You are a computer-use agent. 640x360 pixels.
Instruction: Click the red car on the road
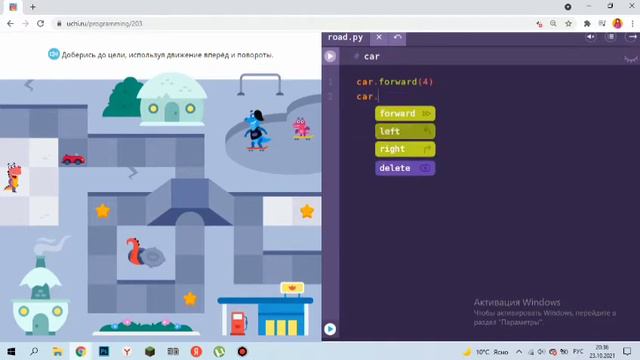click(x=73, y=159)
